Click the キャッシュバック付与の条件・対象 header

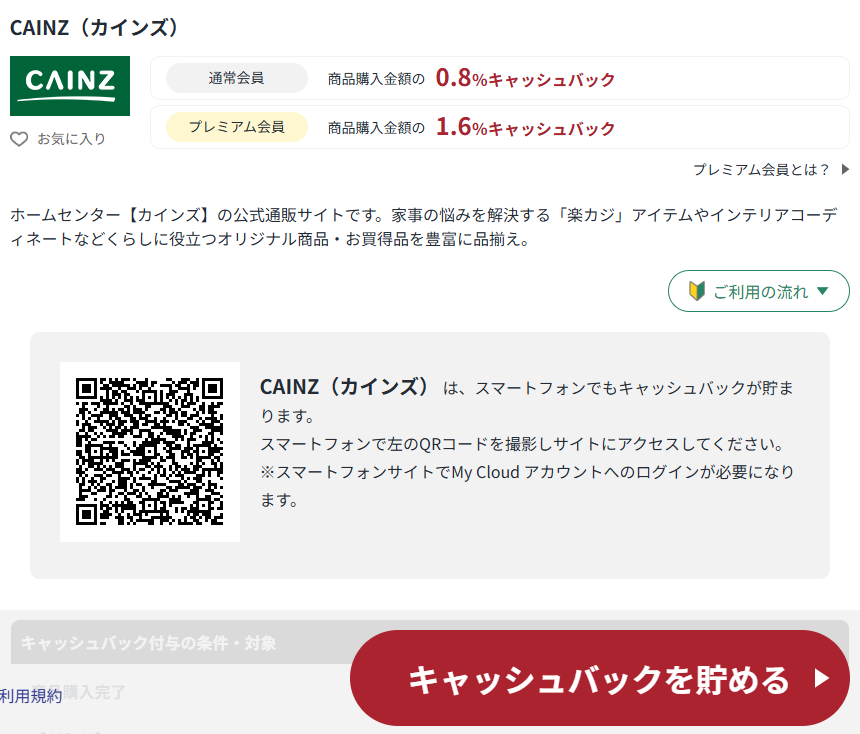149,642
